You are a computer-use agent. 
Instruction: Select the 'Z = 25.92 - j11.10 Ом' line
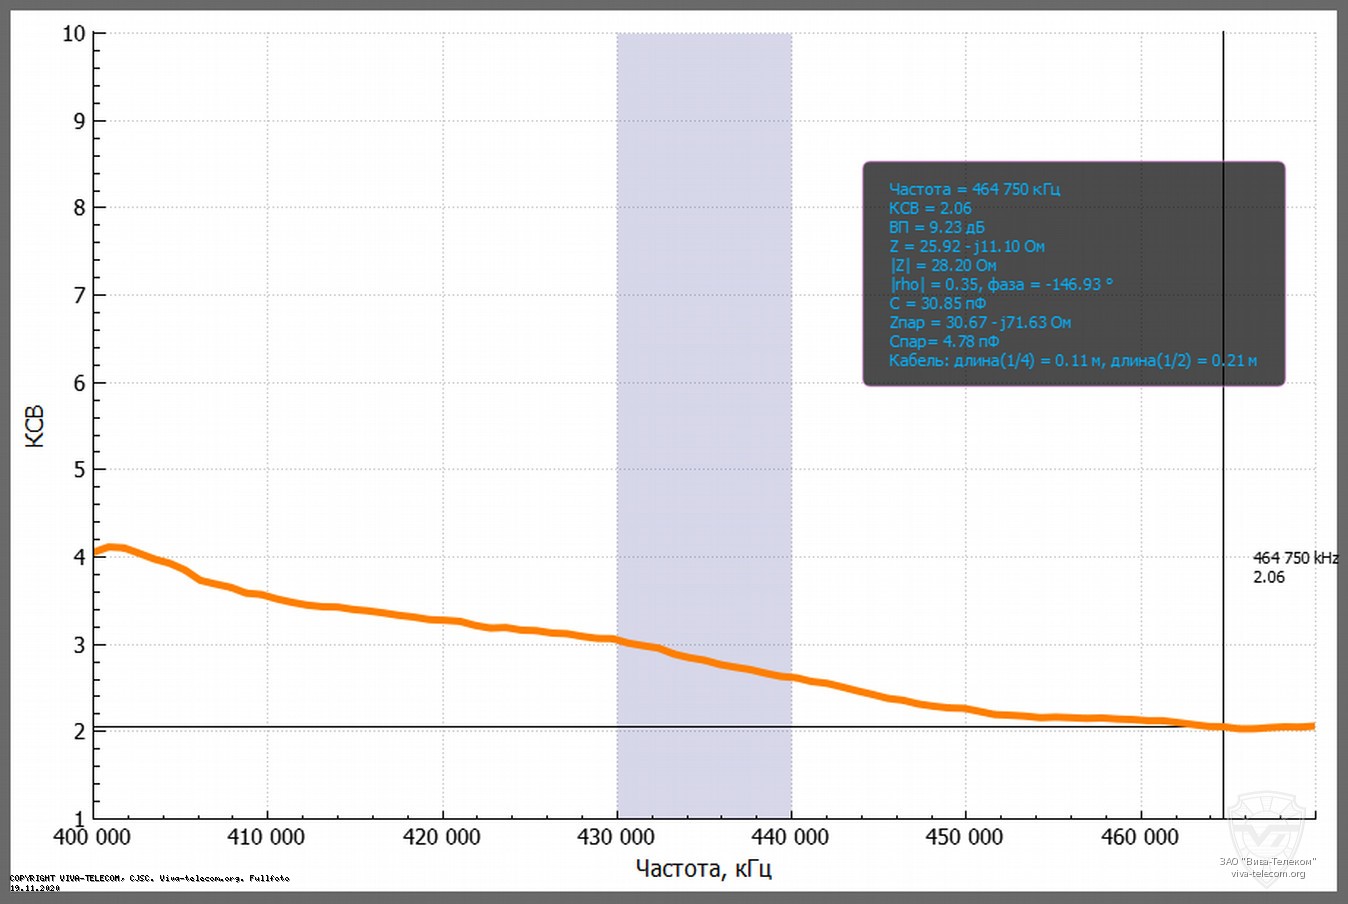966,246
